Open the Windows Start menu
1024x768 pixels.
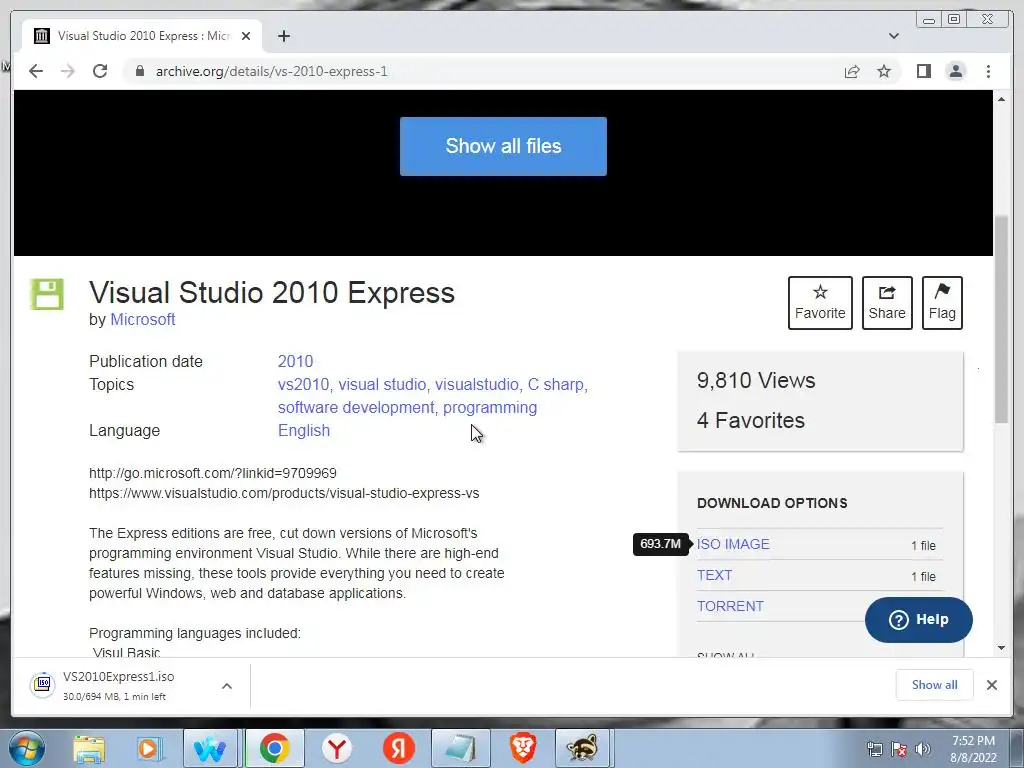pyautogui.click(x=27, y=748)
